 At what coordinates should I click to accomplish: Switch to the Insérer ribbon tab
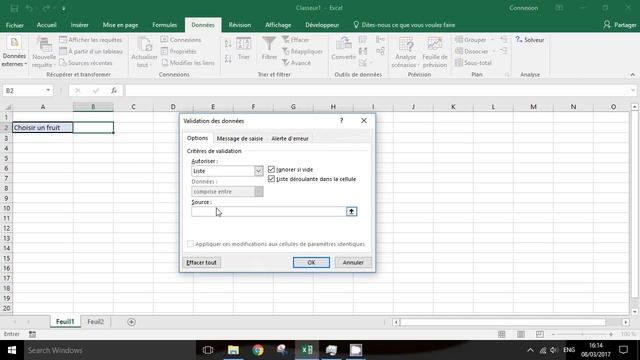[80, 25]
